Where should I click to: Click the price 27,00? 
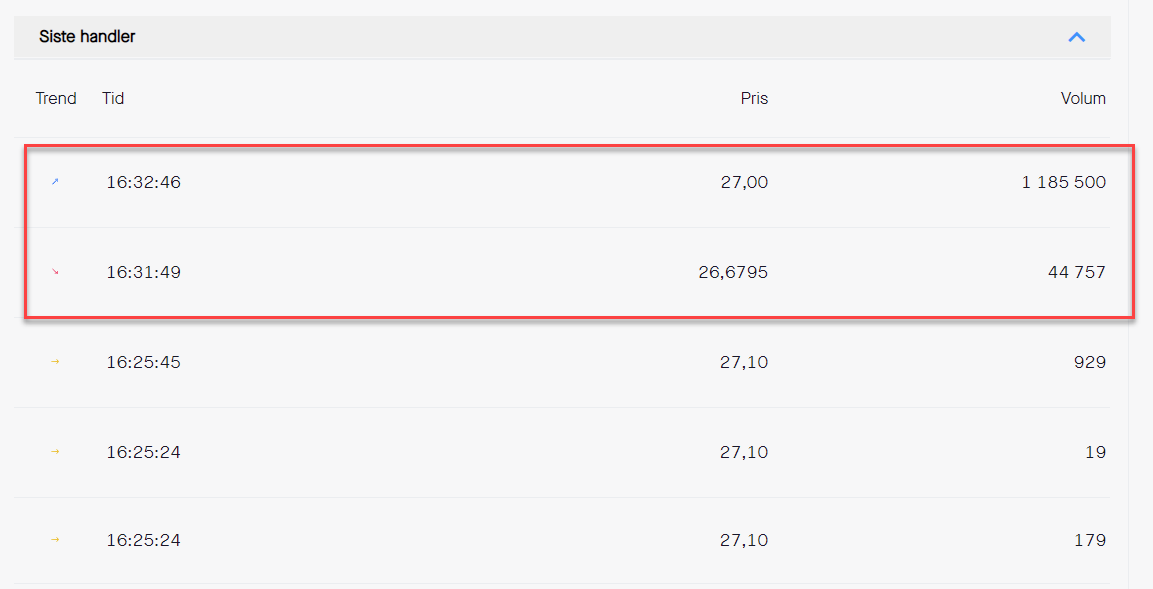tap(744, 182)
